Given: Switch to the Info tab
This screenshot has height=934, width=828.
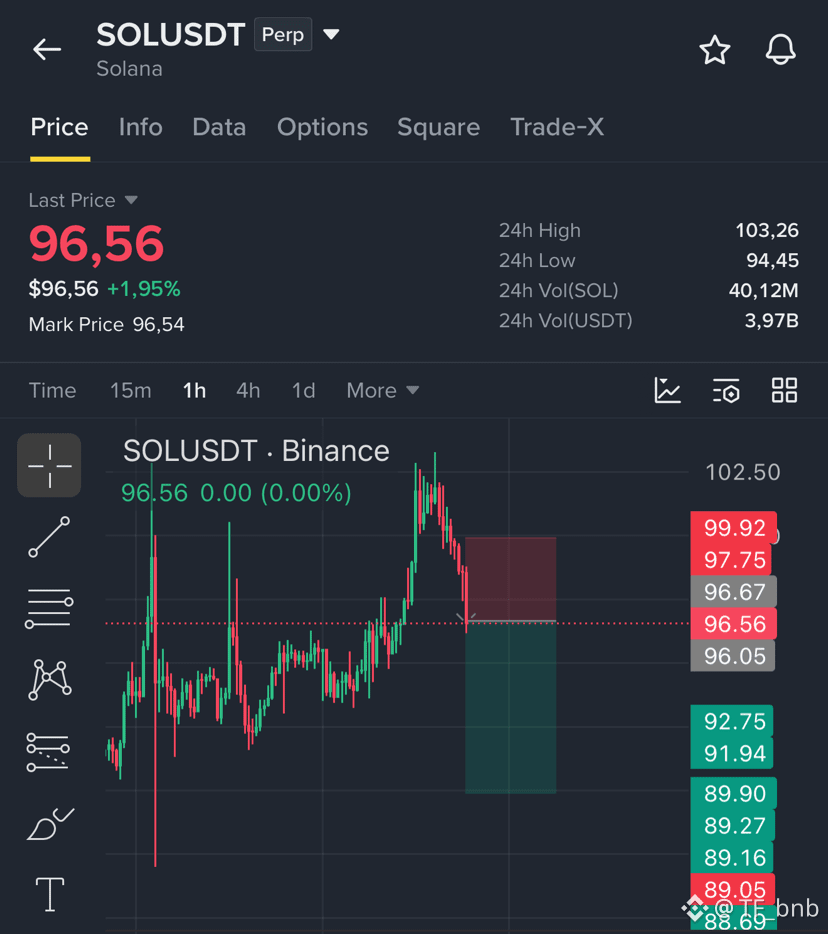Looking at the screenshot, I should [141, 127].
